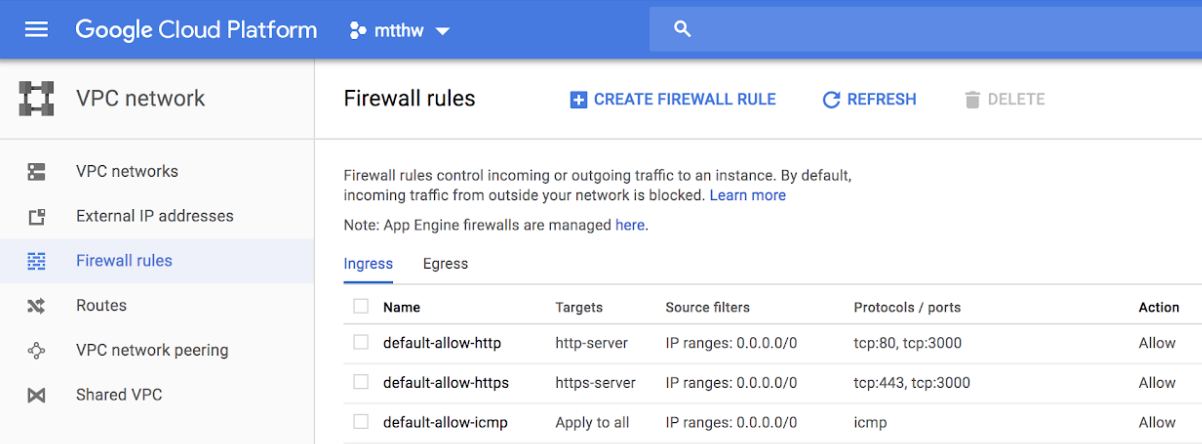
Task: Check the default-allow-http rule checkbox
Action: coord(361,343)
